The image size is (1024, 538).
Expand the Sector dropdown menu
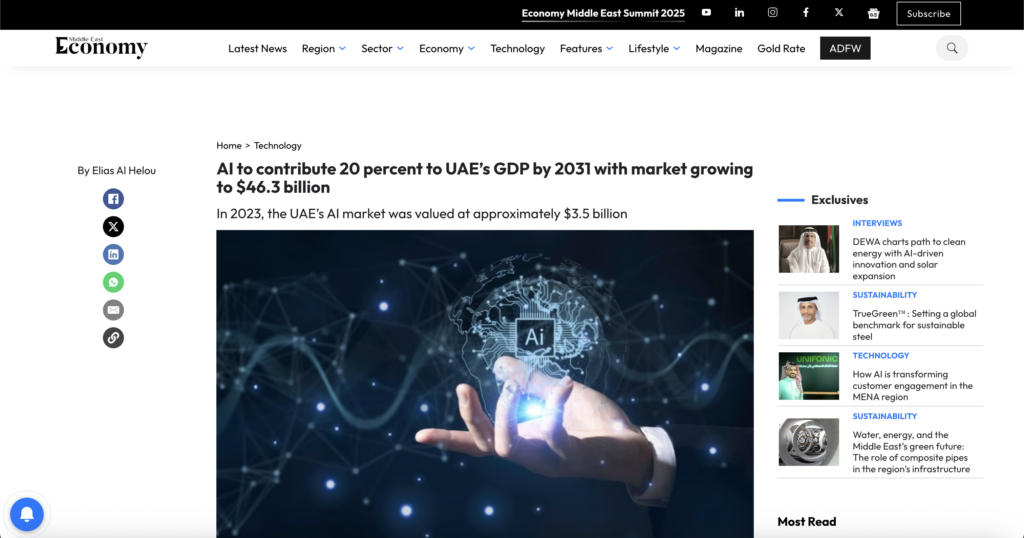382,49
